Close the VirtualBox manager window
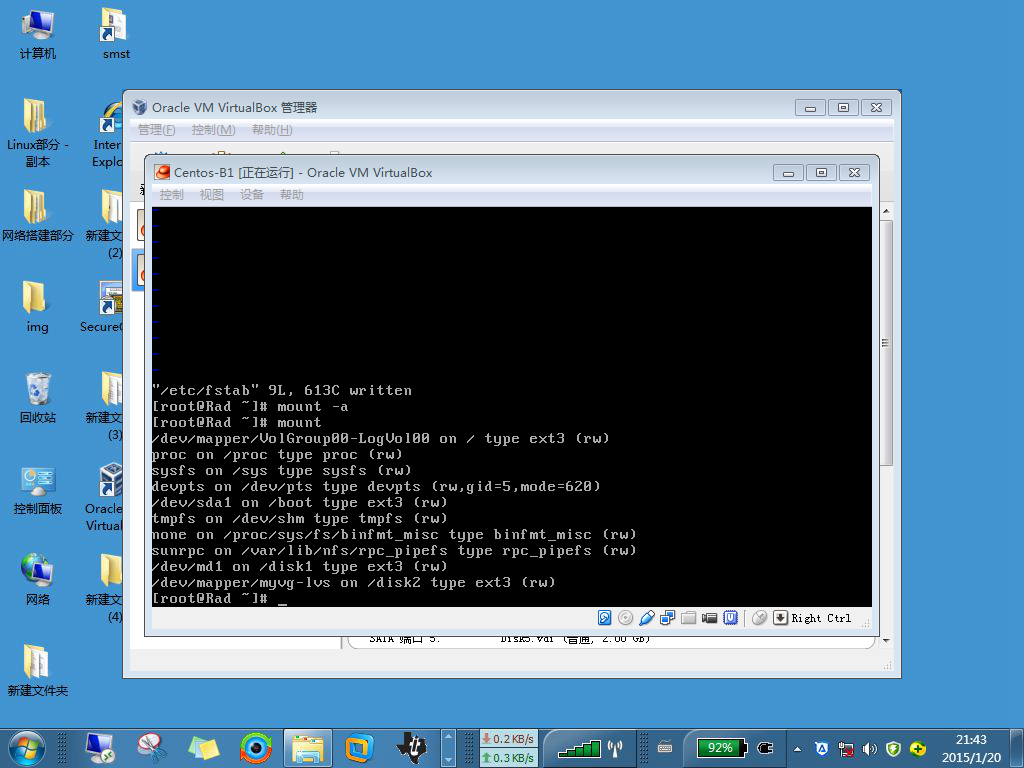This screenshot has height=768, width=1024. point(876,108)
